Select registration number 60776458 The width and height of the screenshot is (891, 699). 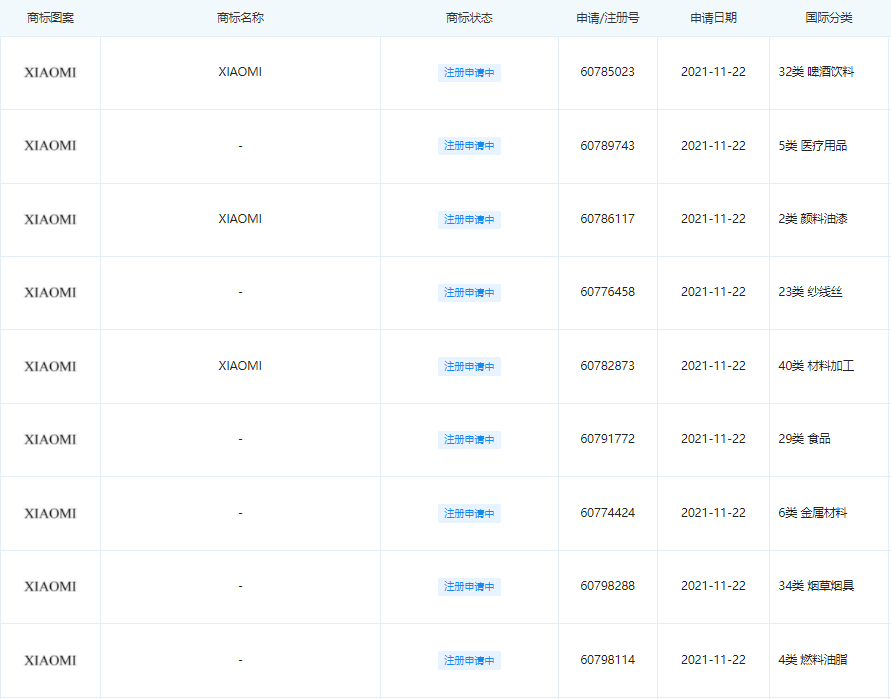(607, 292)
